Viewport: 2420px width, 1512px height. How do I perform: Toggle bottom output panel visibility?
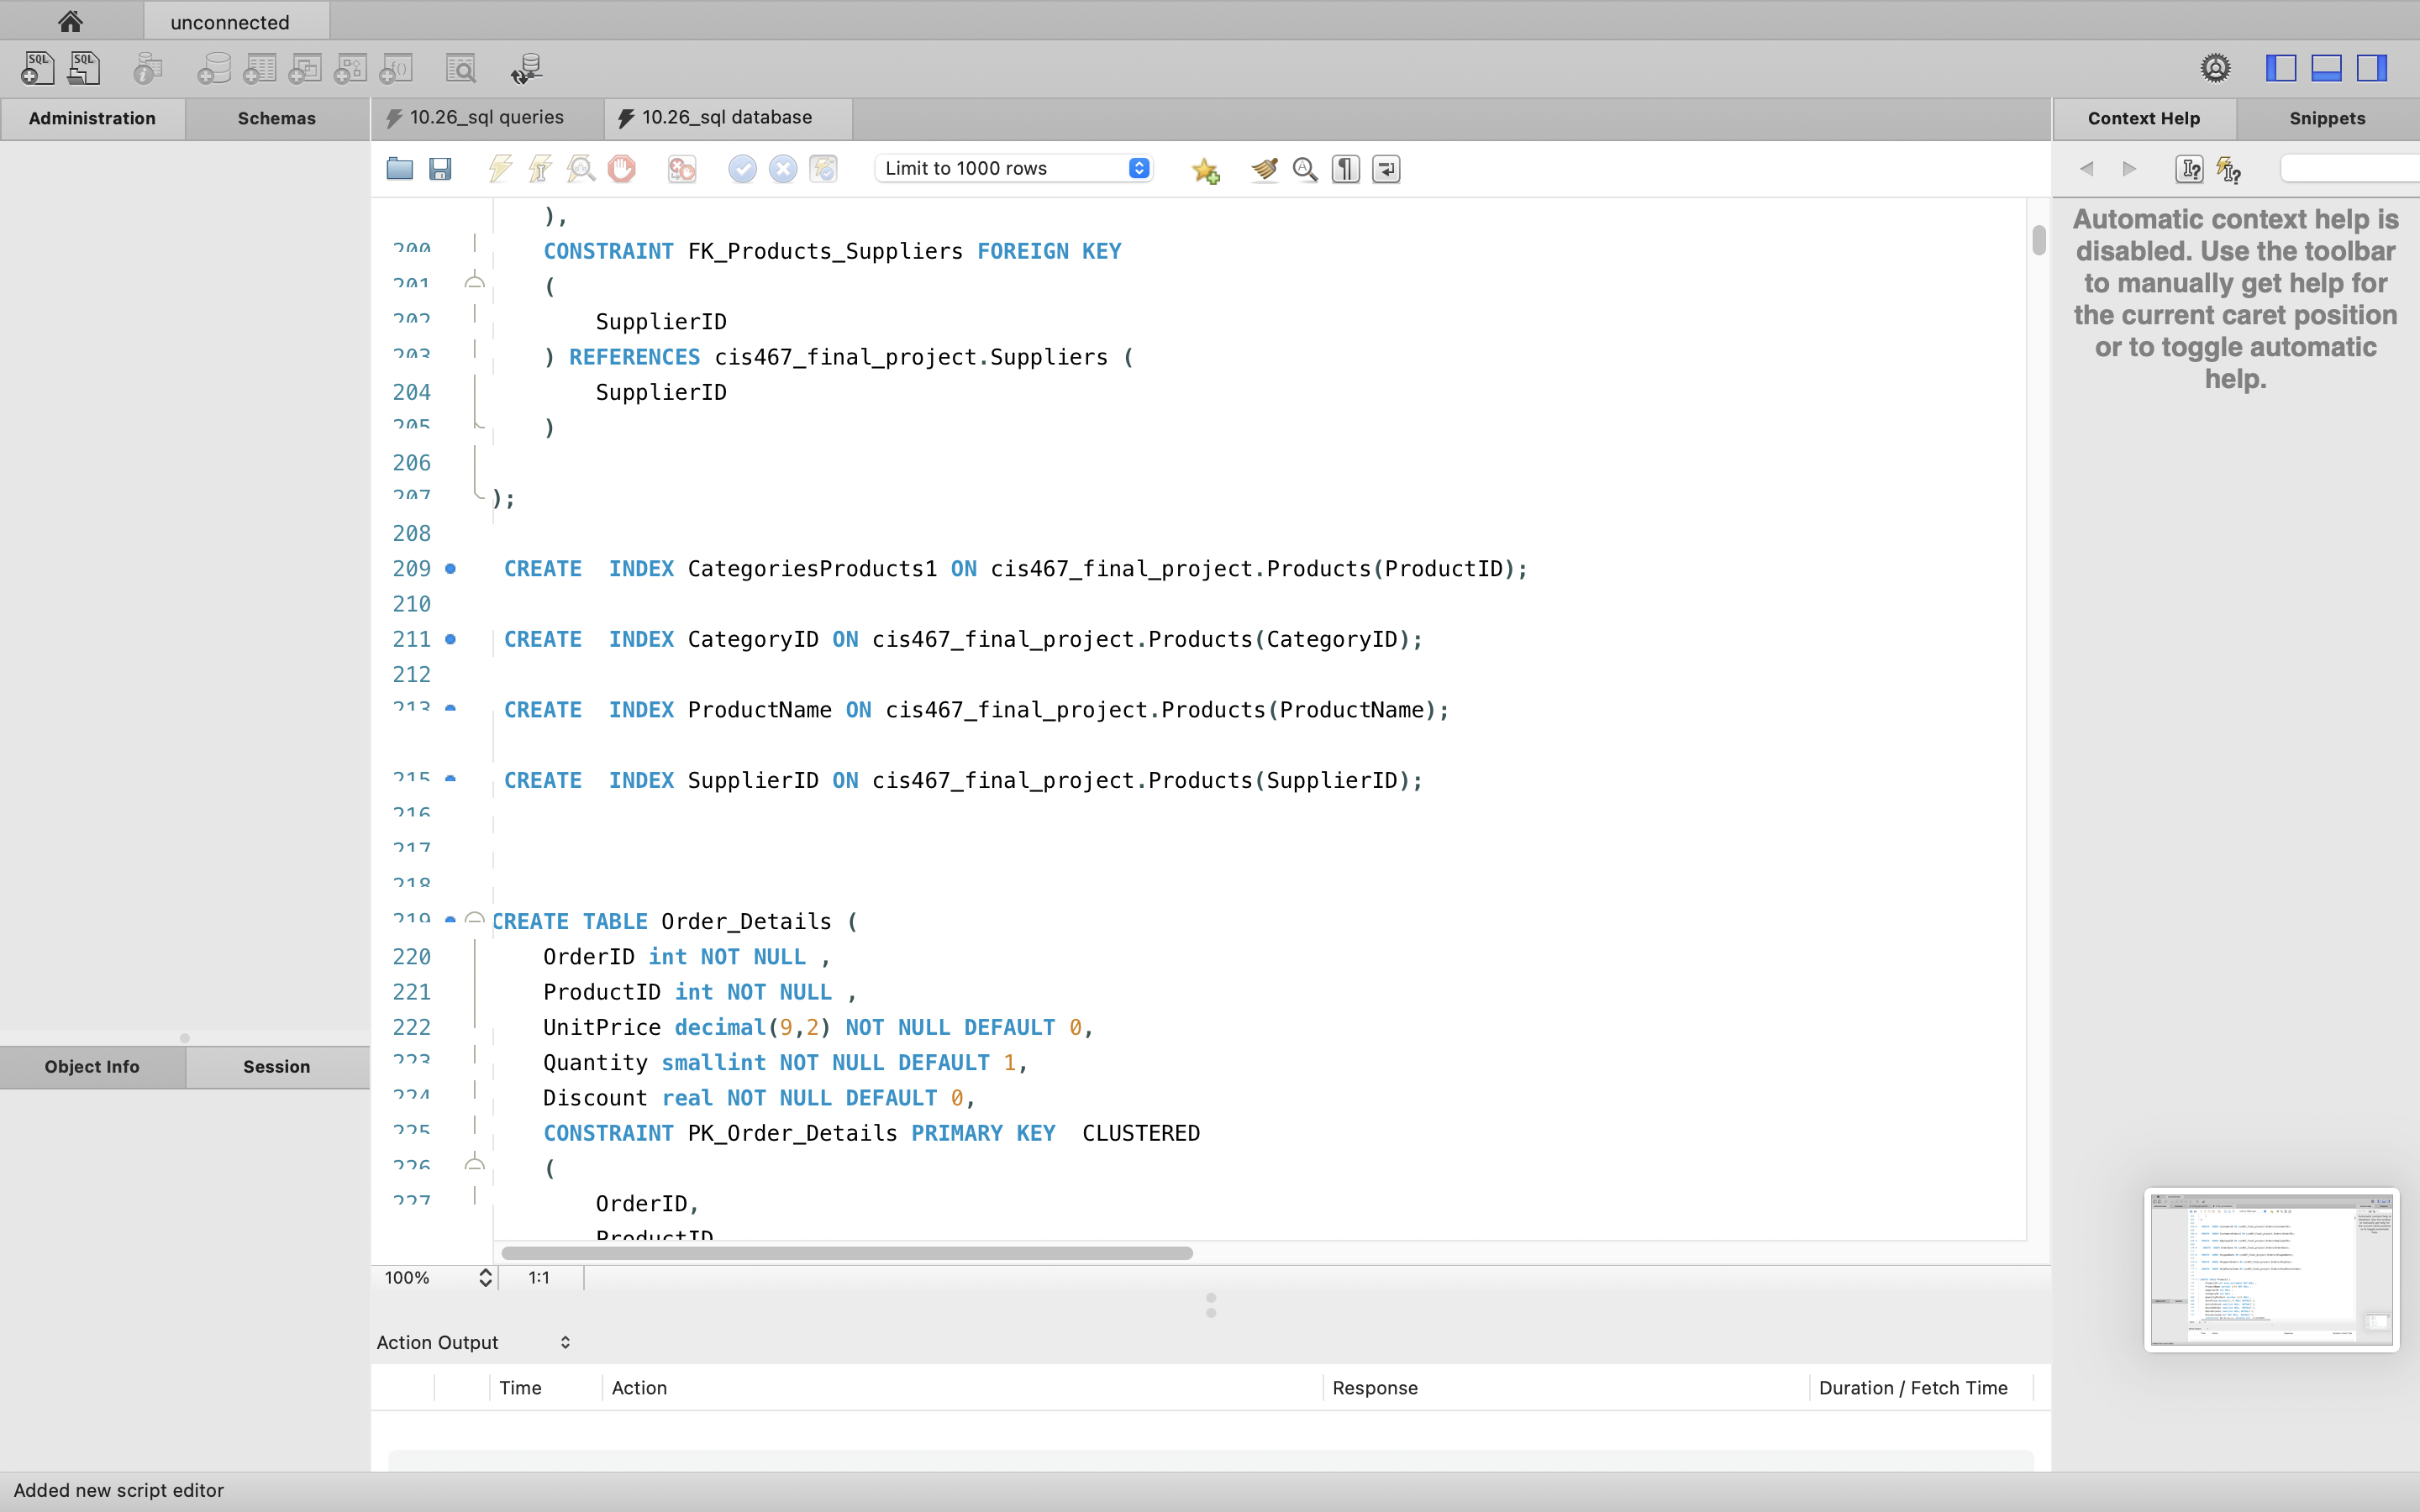point(2326,68)
